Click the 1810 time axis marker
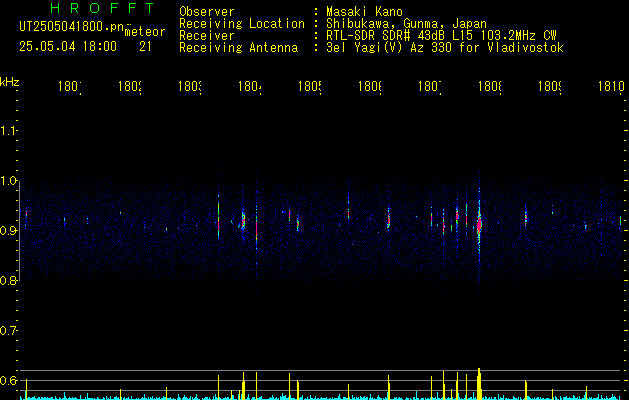Screen dimensions: 629x400 (x=611, y=86)
